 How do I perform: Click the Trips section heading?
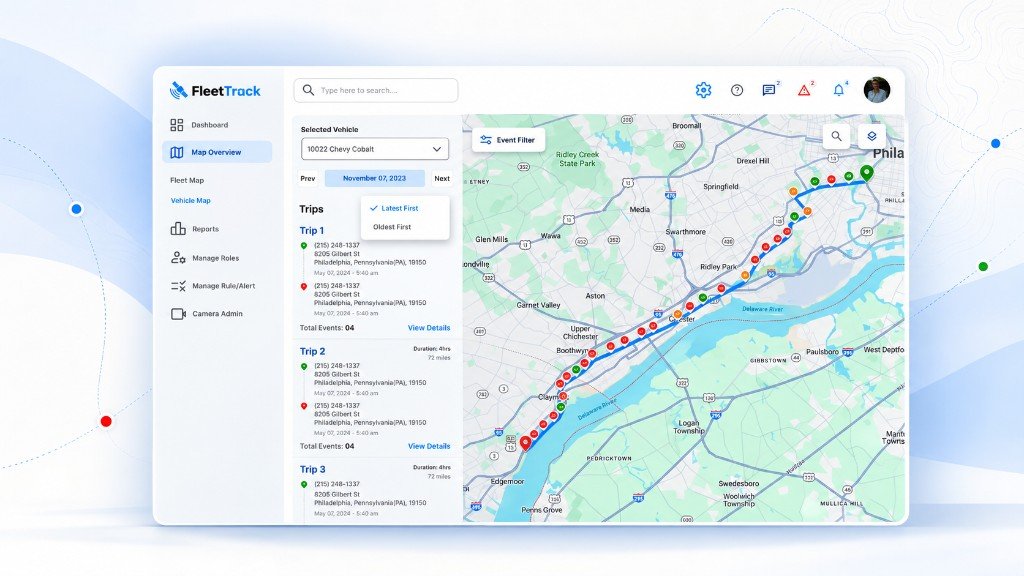click(312, 209)
